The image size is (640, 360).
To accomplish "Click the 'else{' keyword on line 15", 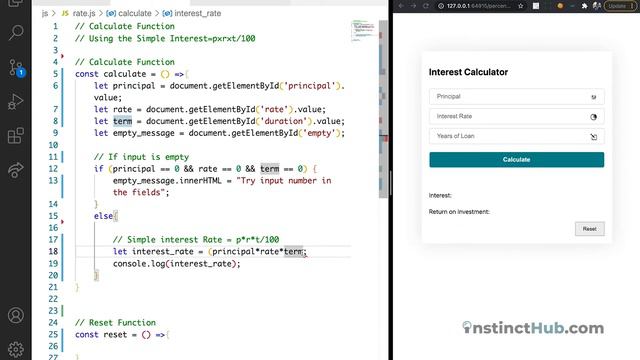I will 106,216.
